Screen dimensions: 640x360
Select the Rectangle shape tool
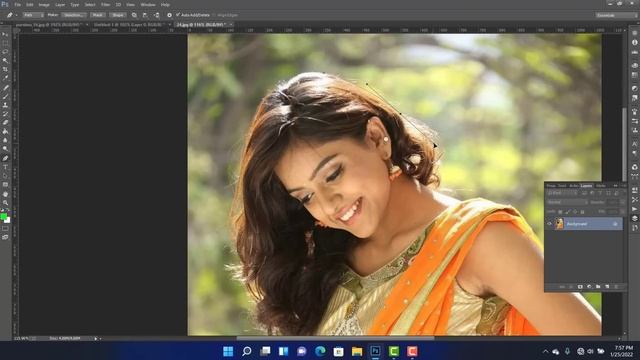coord(5,185)
